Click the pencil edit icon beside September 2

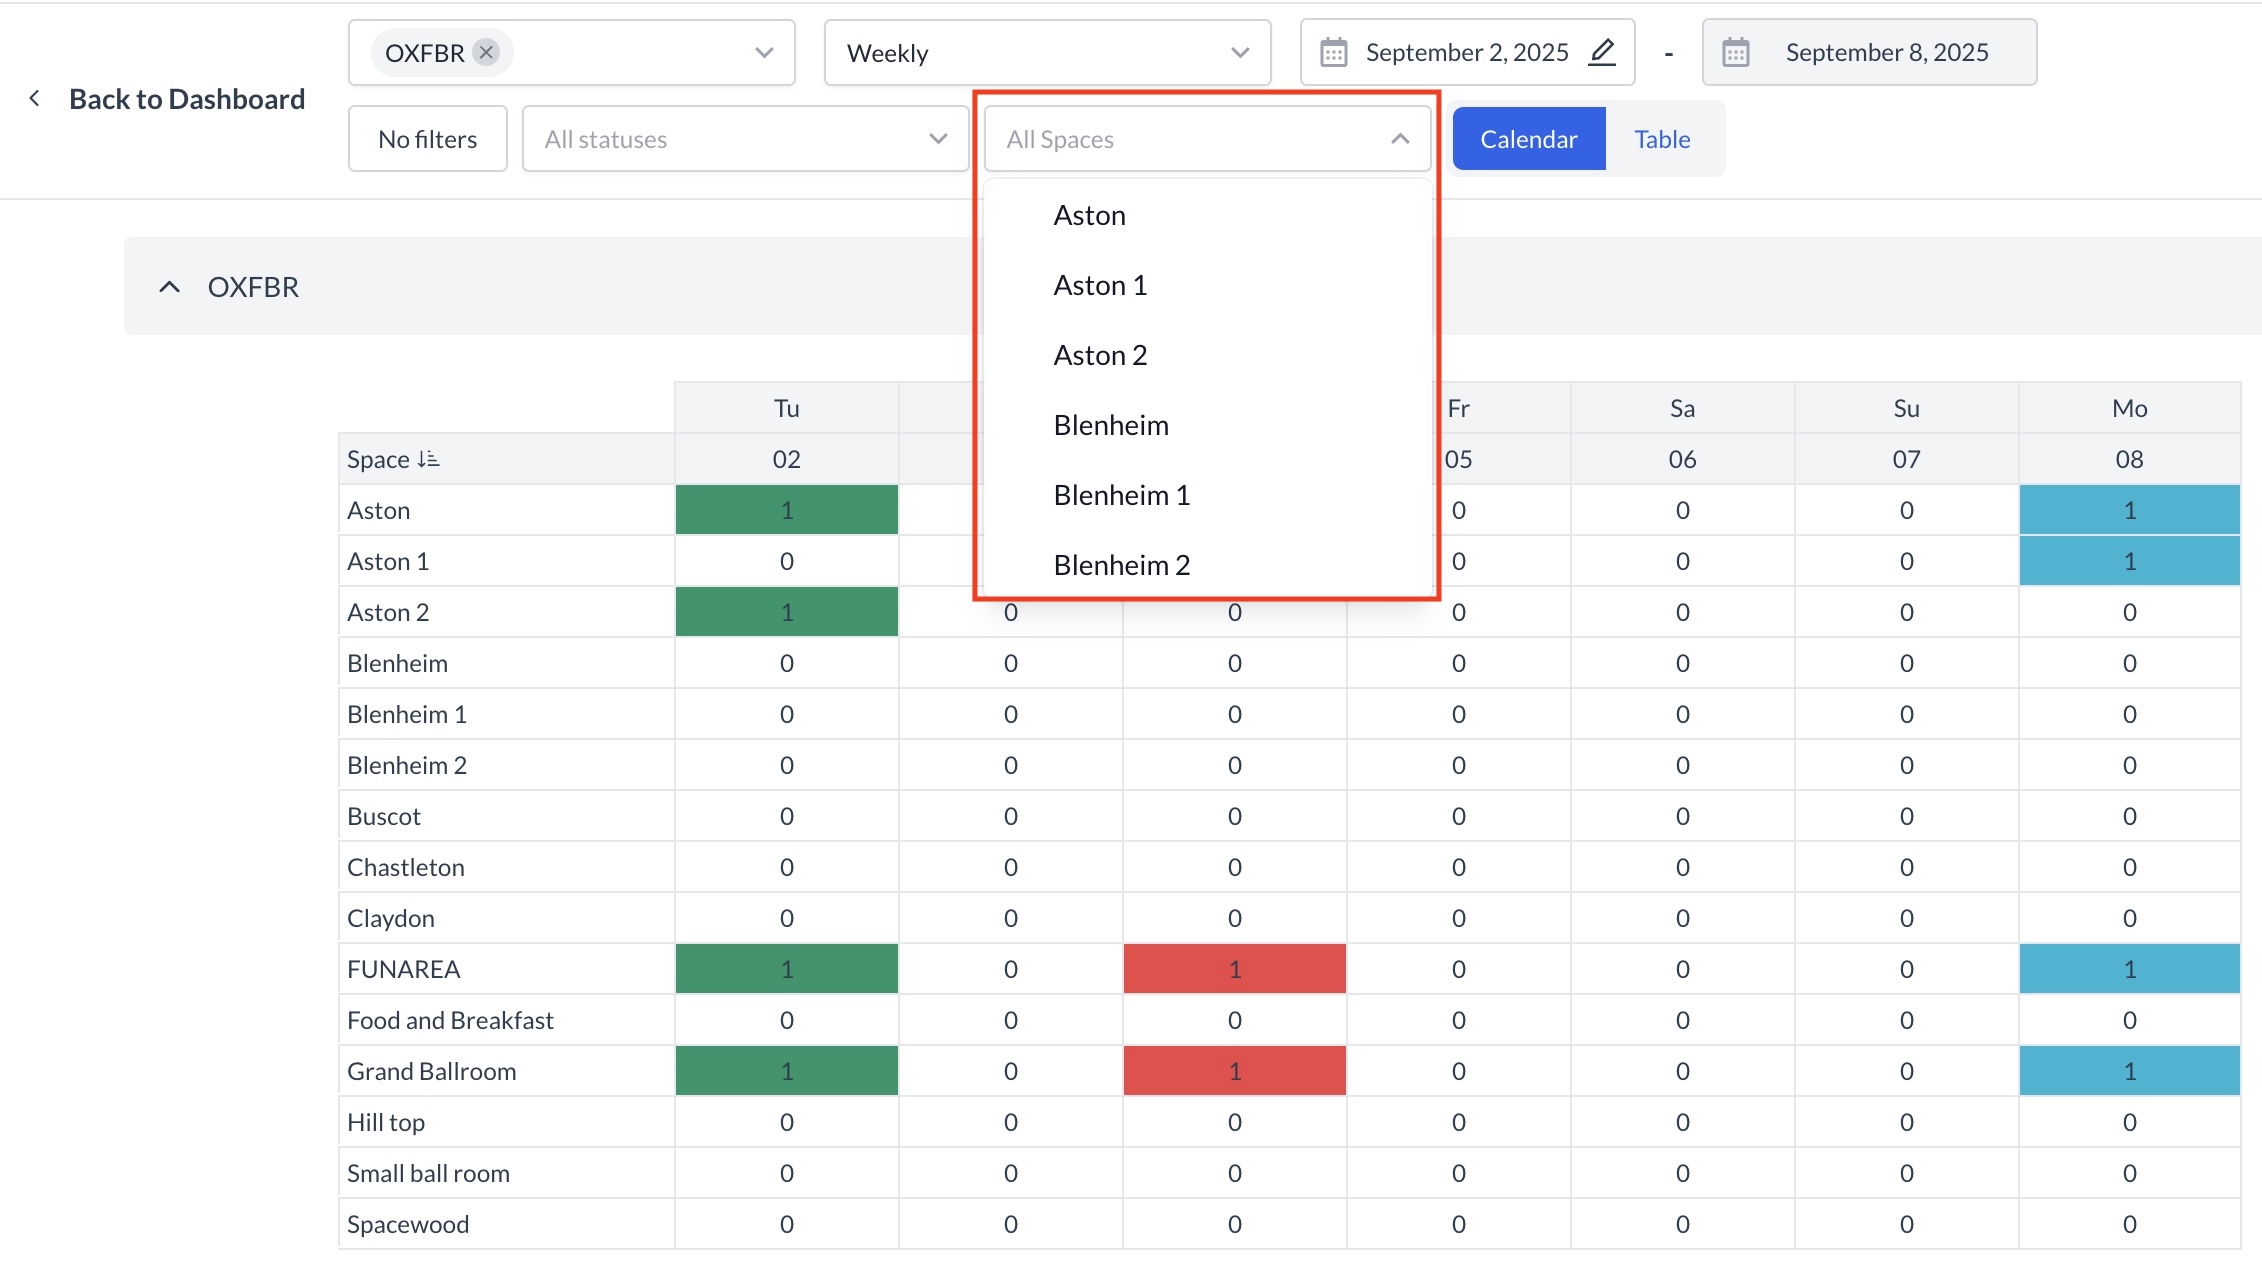click(x=1602, y=52)
